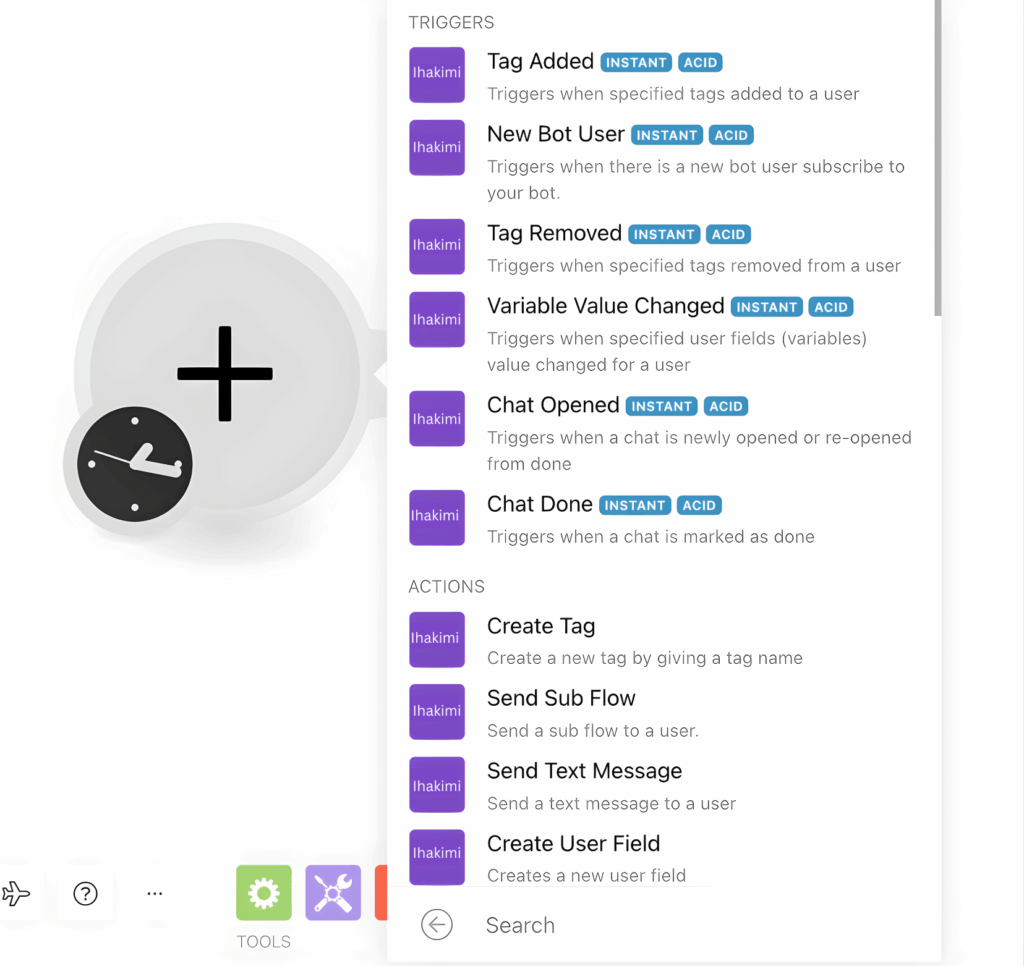Screen dimensions: 1024x966
Task: Click the module list vertical scrollbar
Action: point(937,160)
